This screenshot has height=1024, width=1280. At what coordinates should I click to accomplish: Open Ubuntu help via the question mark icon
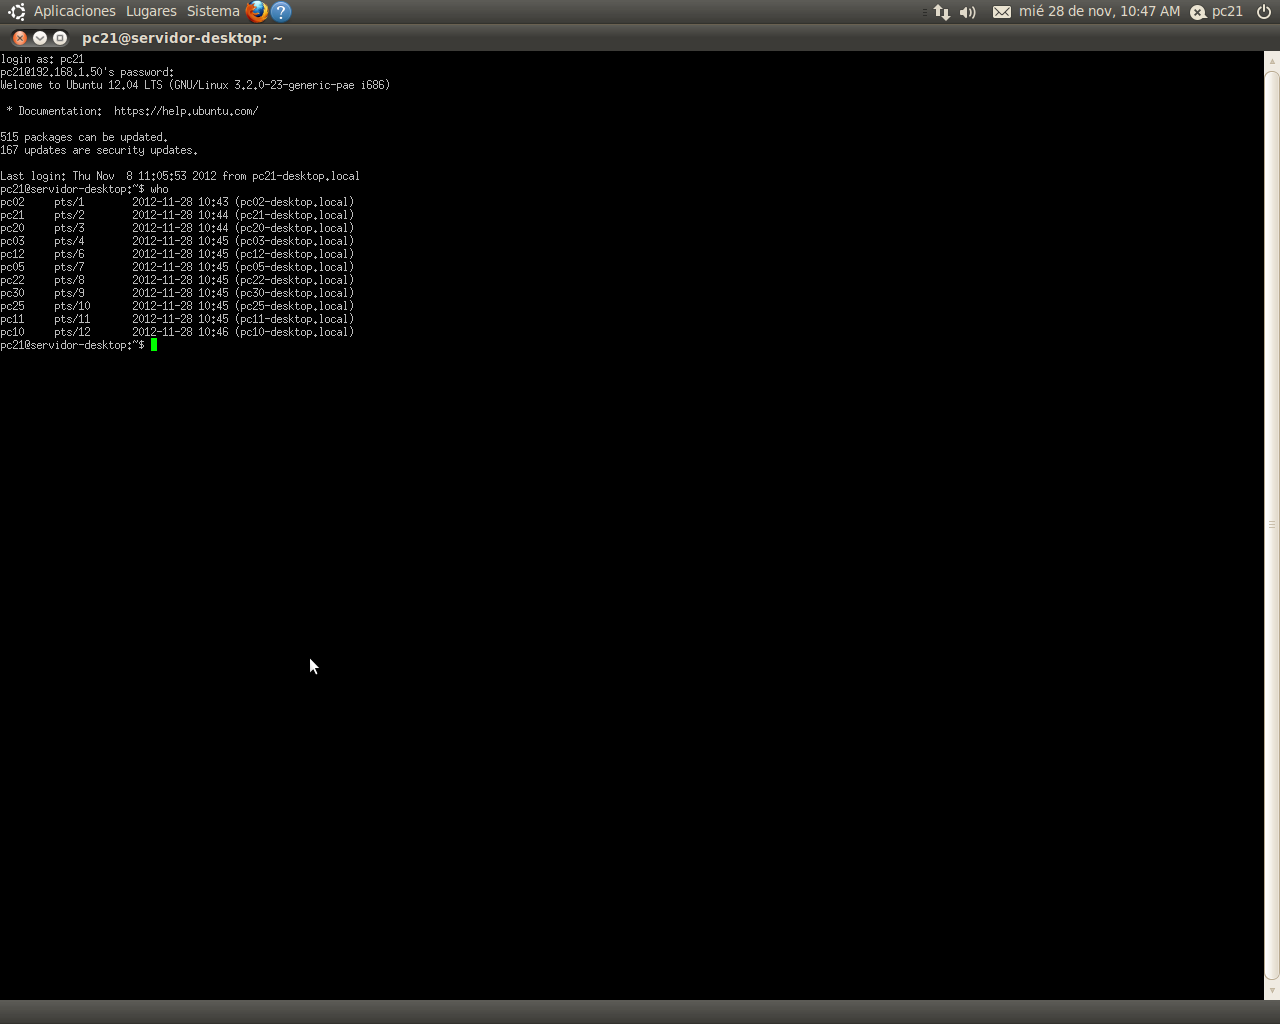(280, 11)
